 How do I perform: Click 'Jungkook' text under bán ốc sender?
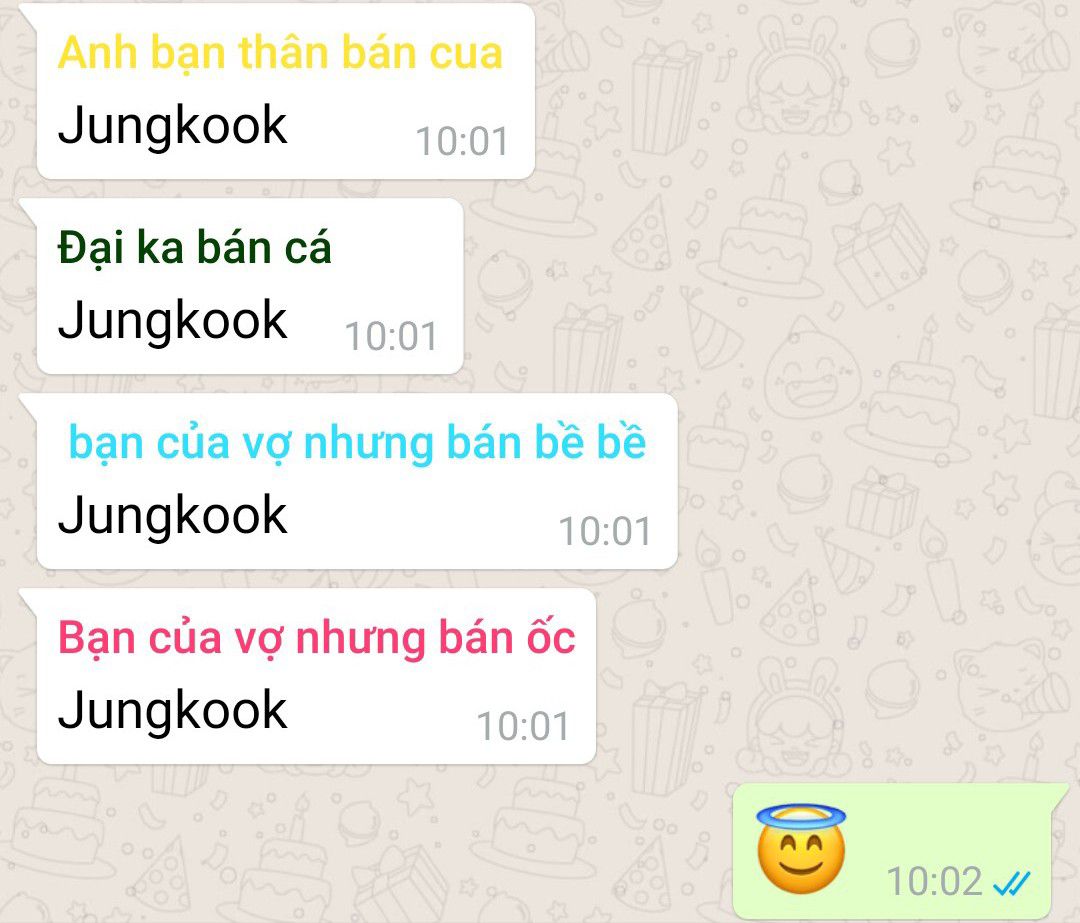click(172, 711)
